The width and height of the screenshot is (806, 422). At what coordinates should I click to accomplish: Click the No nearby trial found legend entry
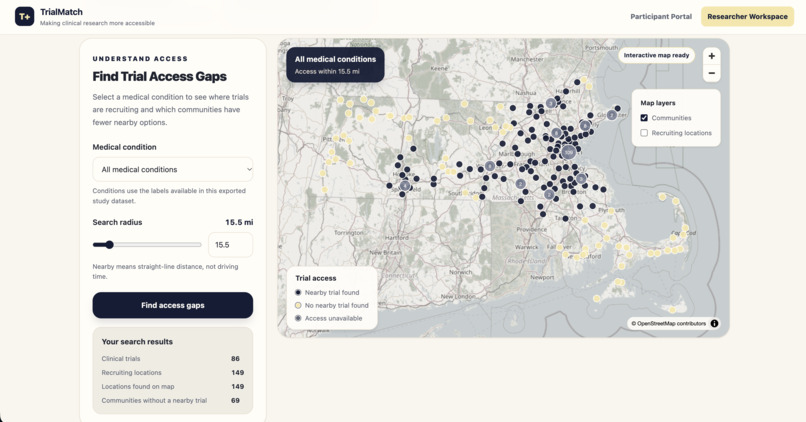pyautogui.click(x=332, y=305)
